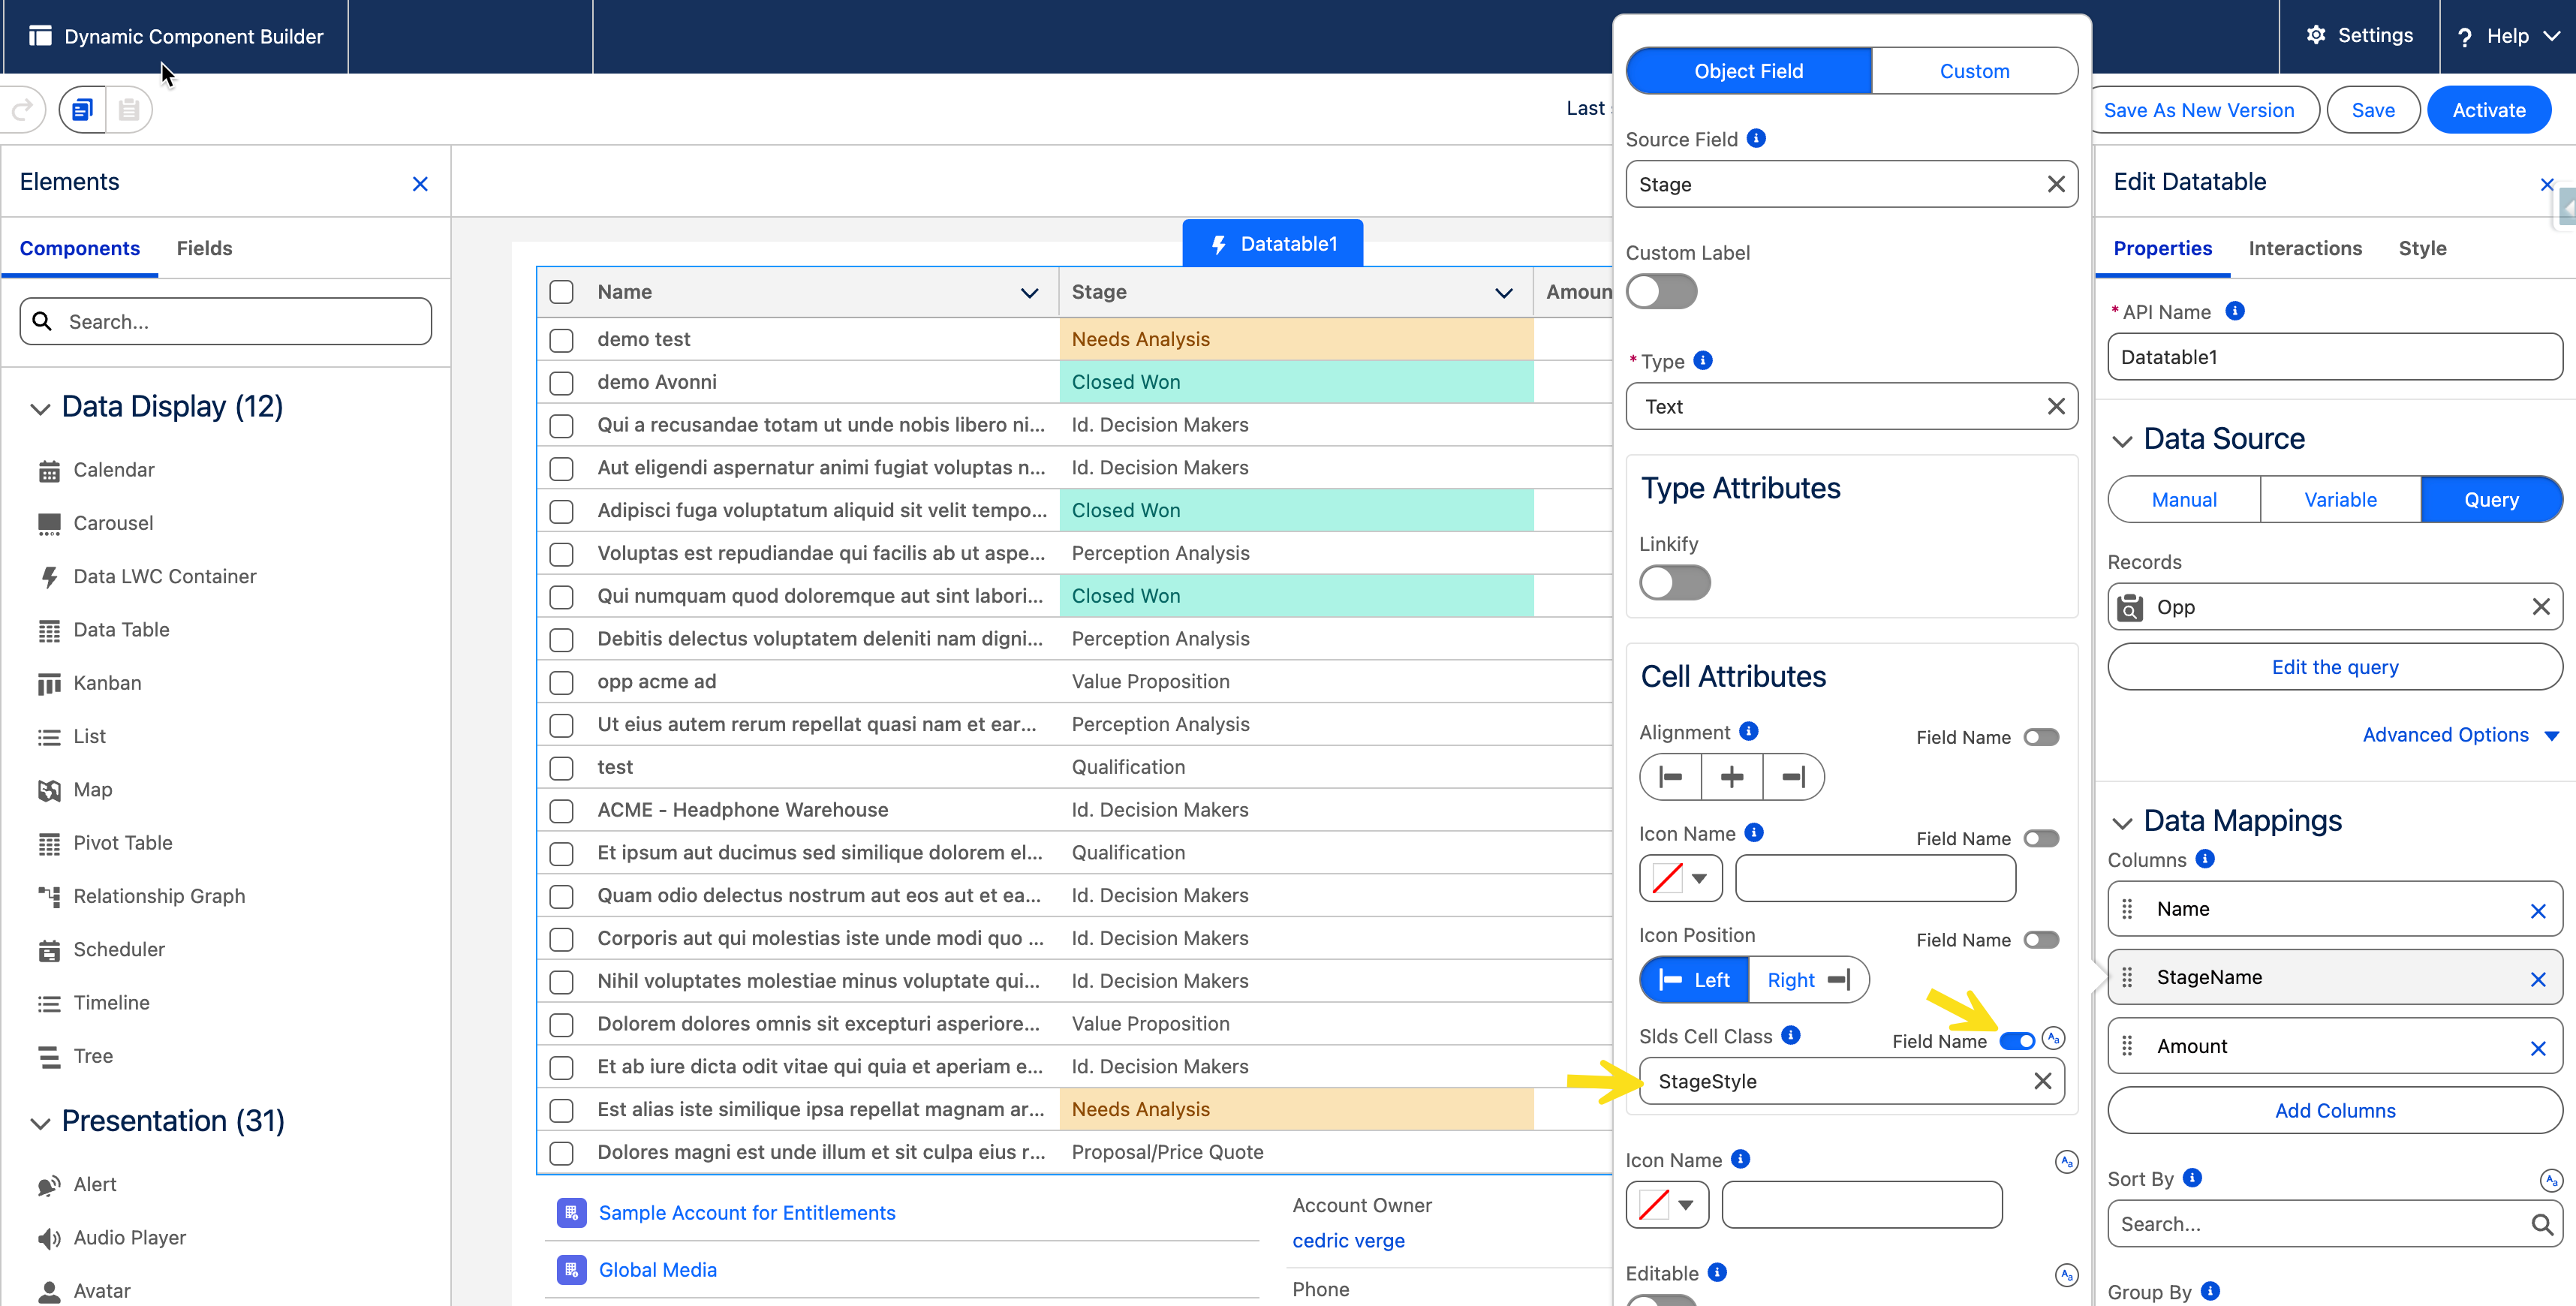Click the copy icon in the toolbar
Image resolution: width=2576 pixels, height=1306 pixels.
coord(82,110)
